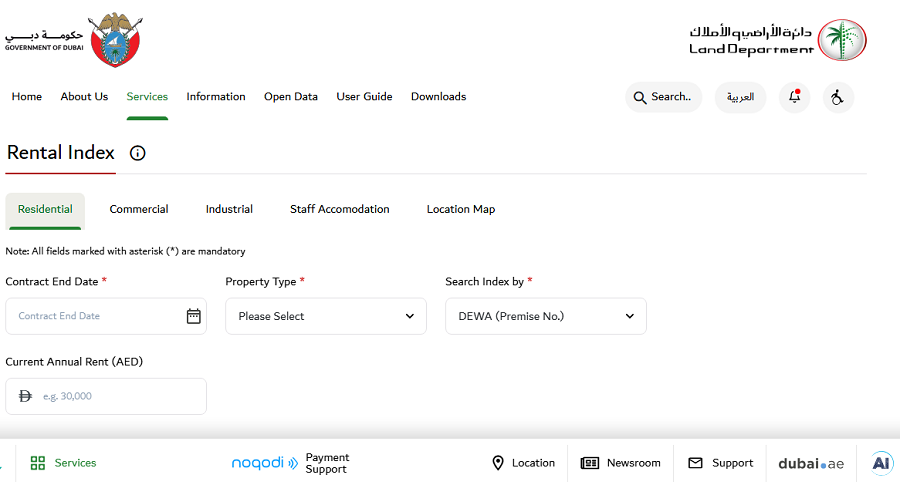900x485 pixels.
Task: Click the Government of Dubai logo
Action: [x=72, y=40]
